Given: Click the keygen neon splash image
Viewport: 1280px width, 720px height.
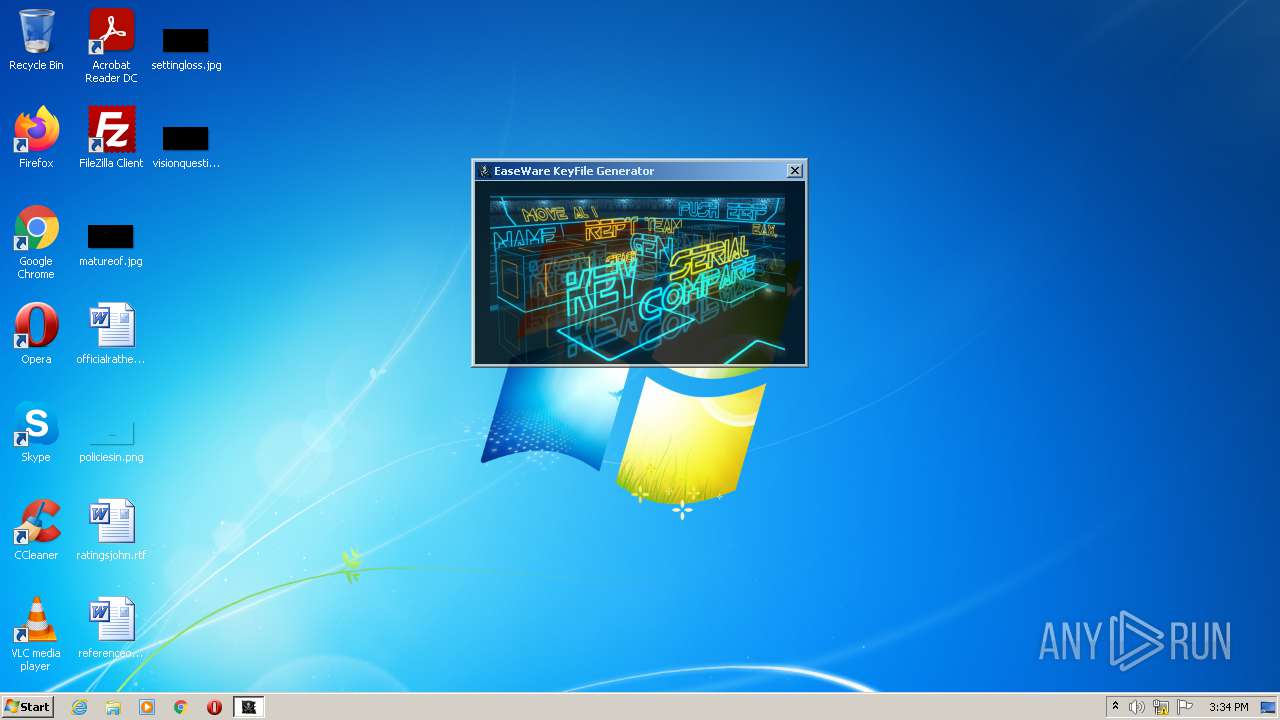Looking at the screenshot, I should click(x=637, y=279).
